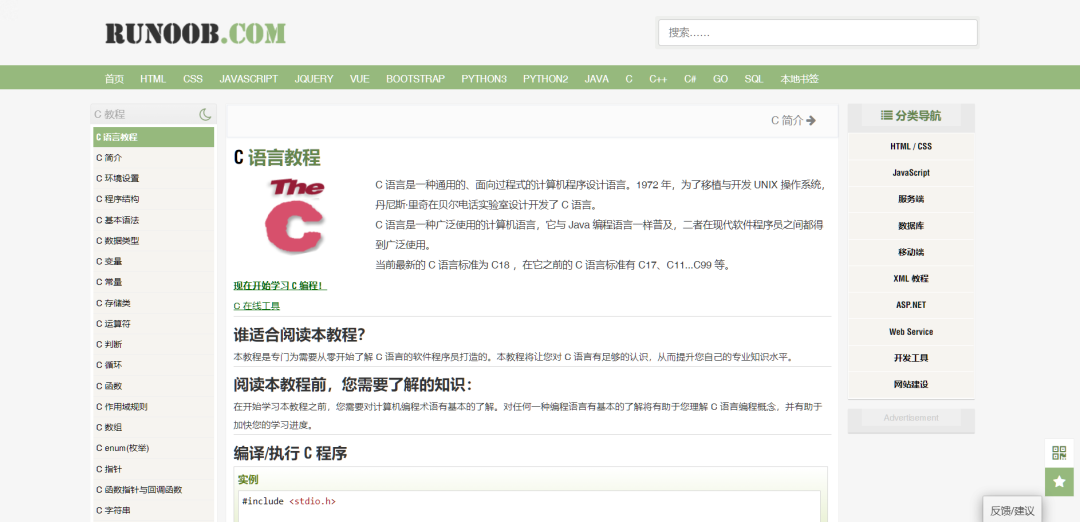
Task: Click the list icon beside 分类导航
Action: (x=886, y=116)
